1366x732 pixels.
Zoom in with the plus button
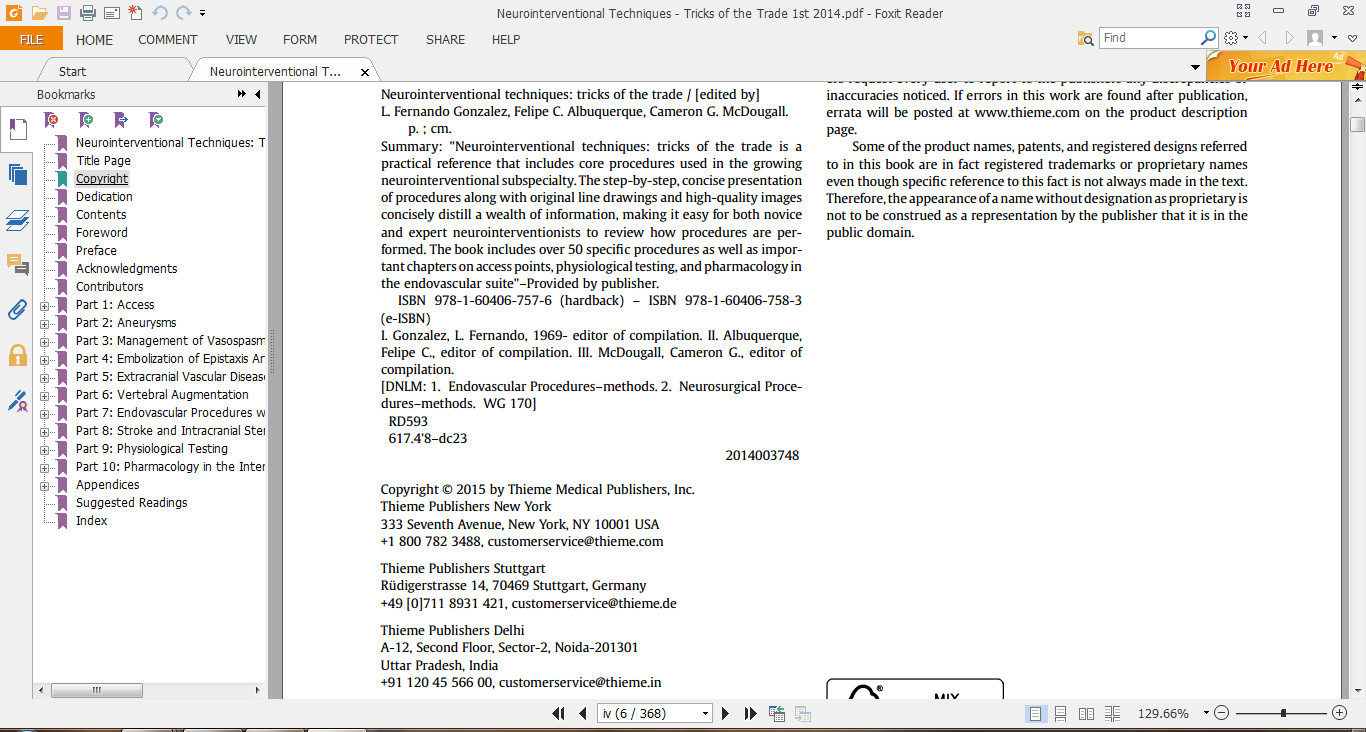(1340, 713)
